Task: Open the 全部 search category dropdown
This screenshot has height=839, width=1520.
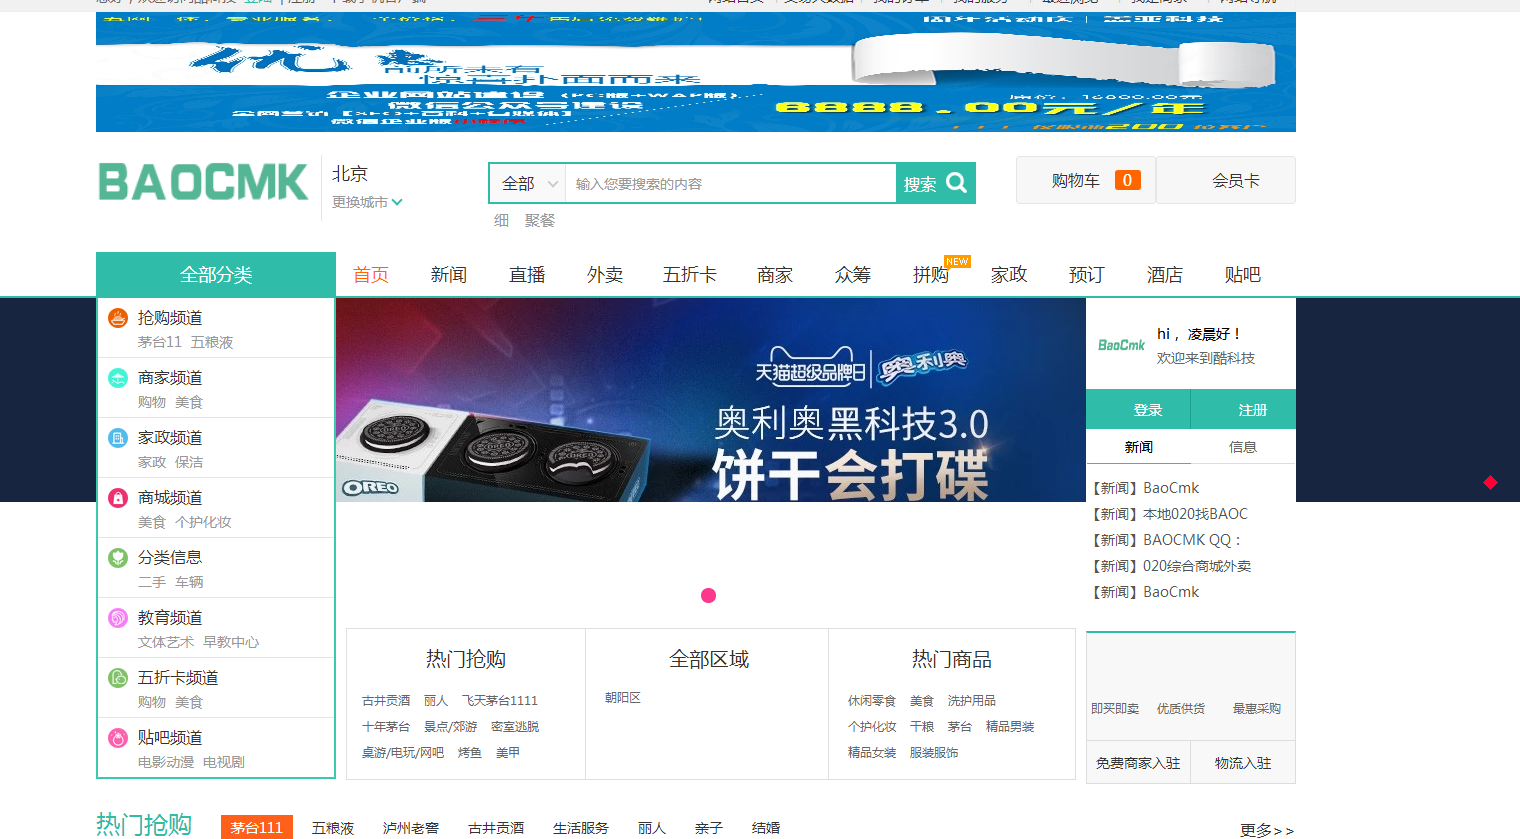Action: pos(528,184)
